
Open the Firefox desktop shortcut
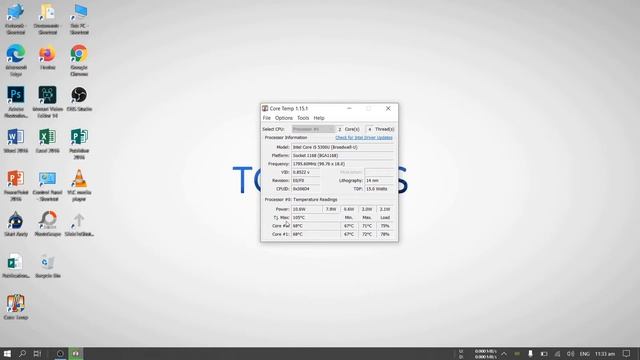[x=47, y=58]
